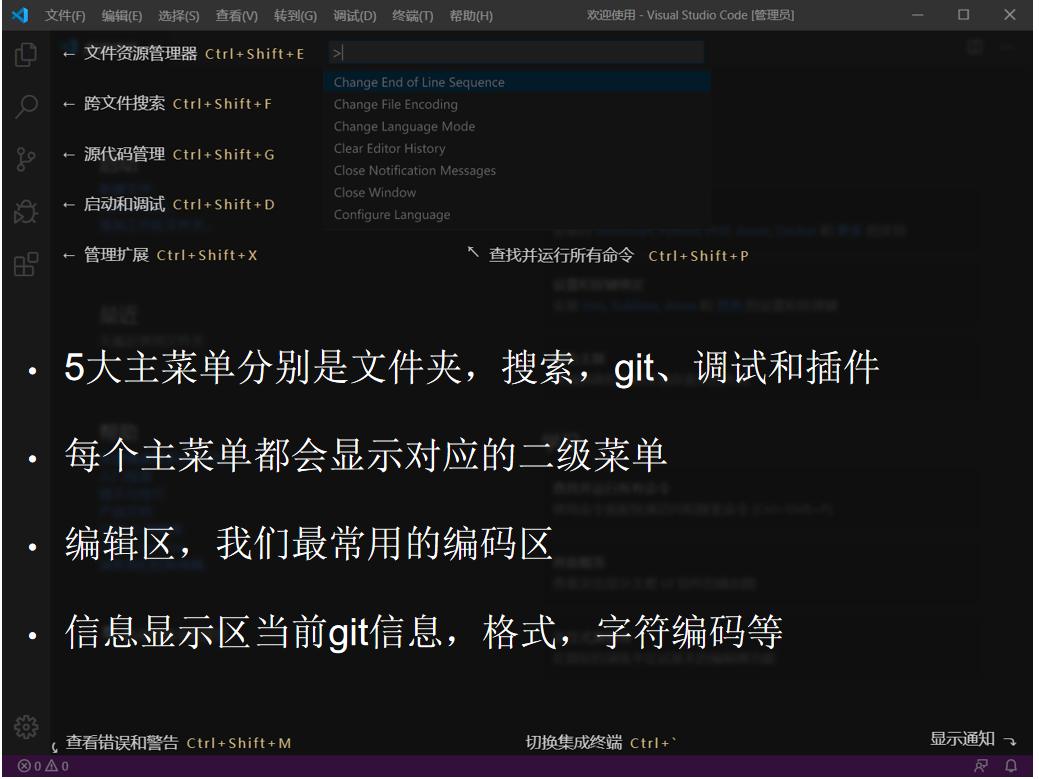Open the 选择(S) menu
Image resolution: width=1039 pixels, height=779 pixels.
coord(179,15)
